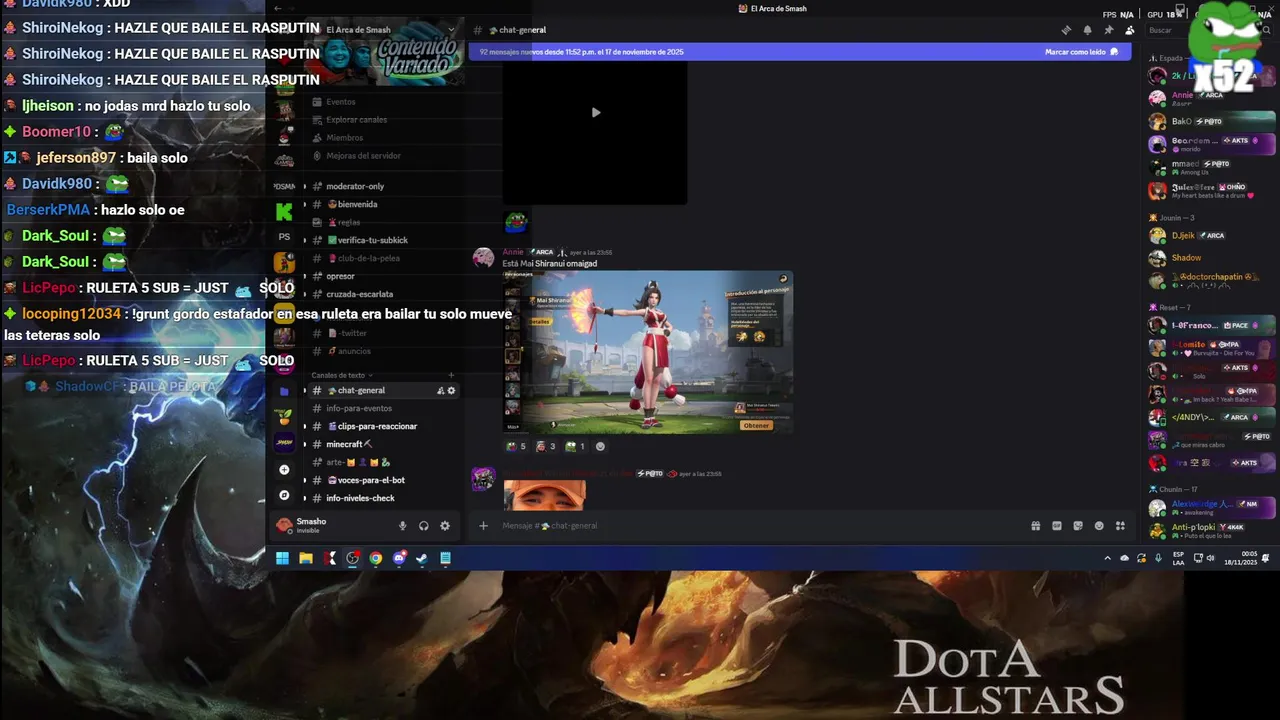Open the discover servers compass icon

(284, 495)
